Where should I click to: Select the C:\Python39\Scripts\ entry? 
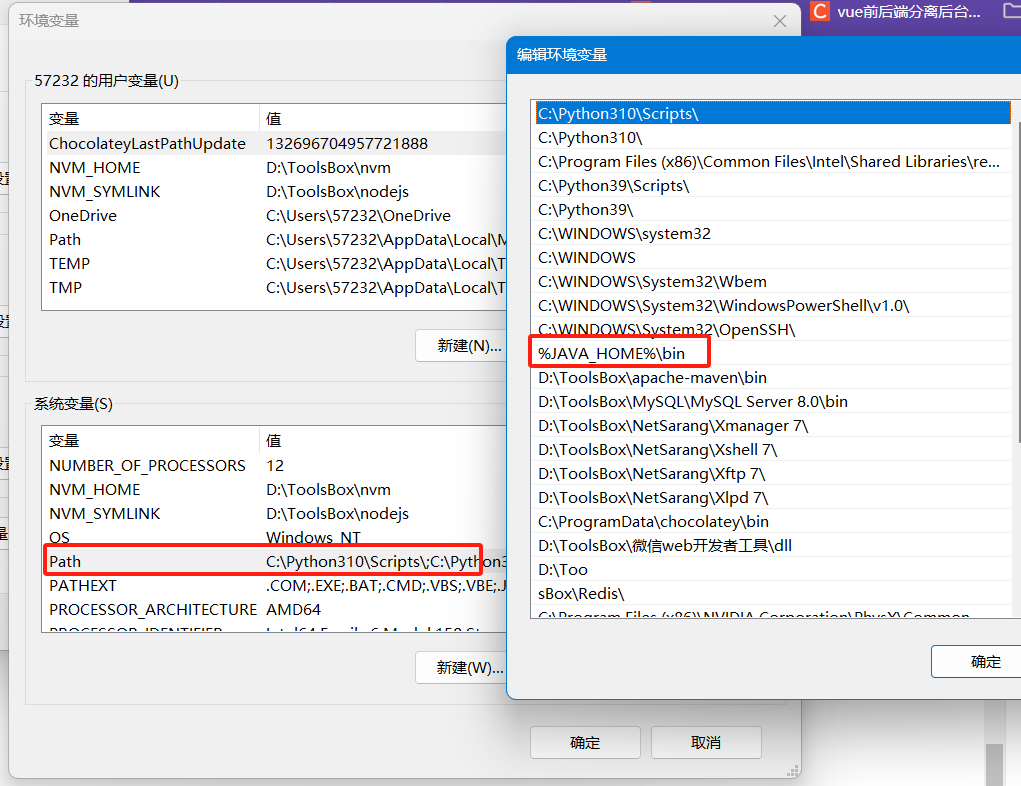pos(614,185)
